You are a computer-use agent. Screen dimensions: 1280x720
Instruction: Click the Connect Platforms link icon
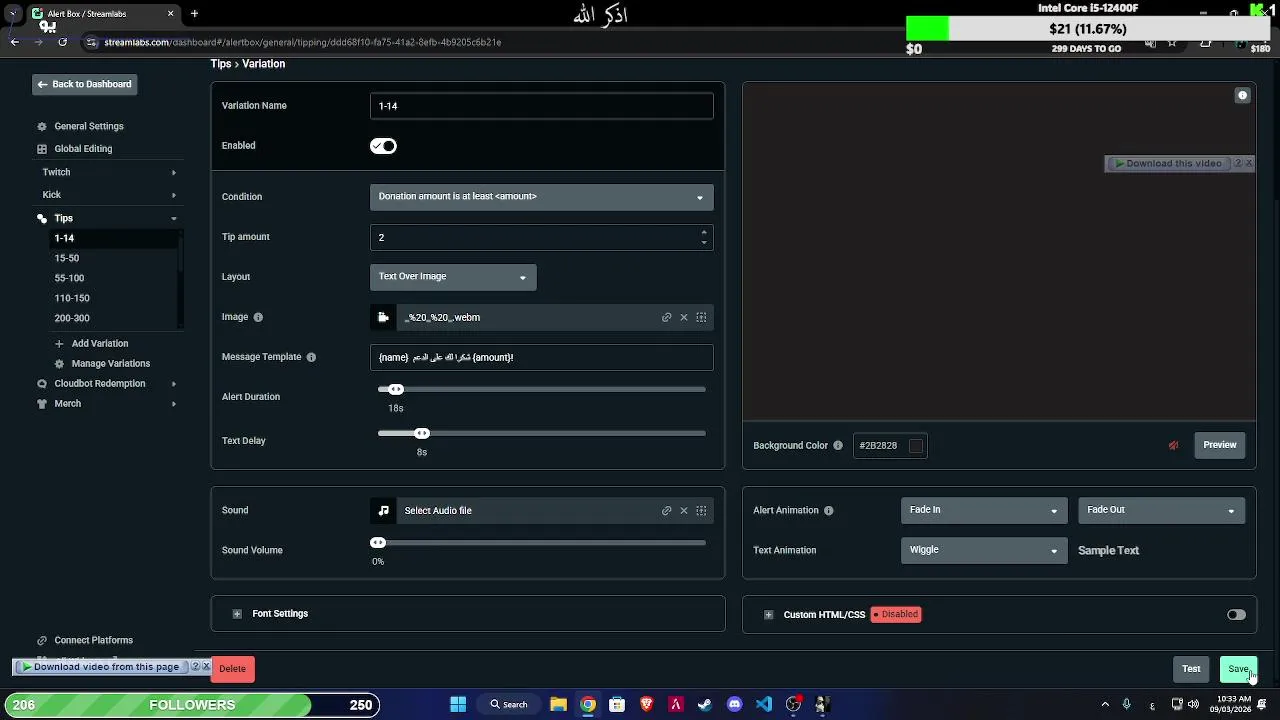42,640
